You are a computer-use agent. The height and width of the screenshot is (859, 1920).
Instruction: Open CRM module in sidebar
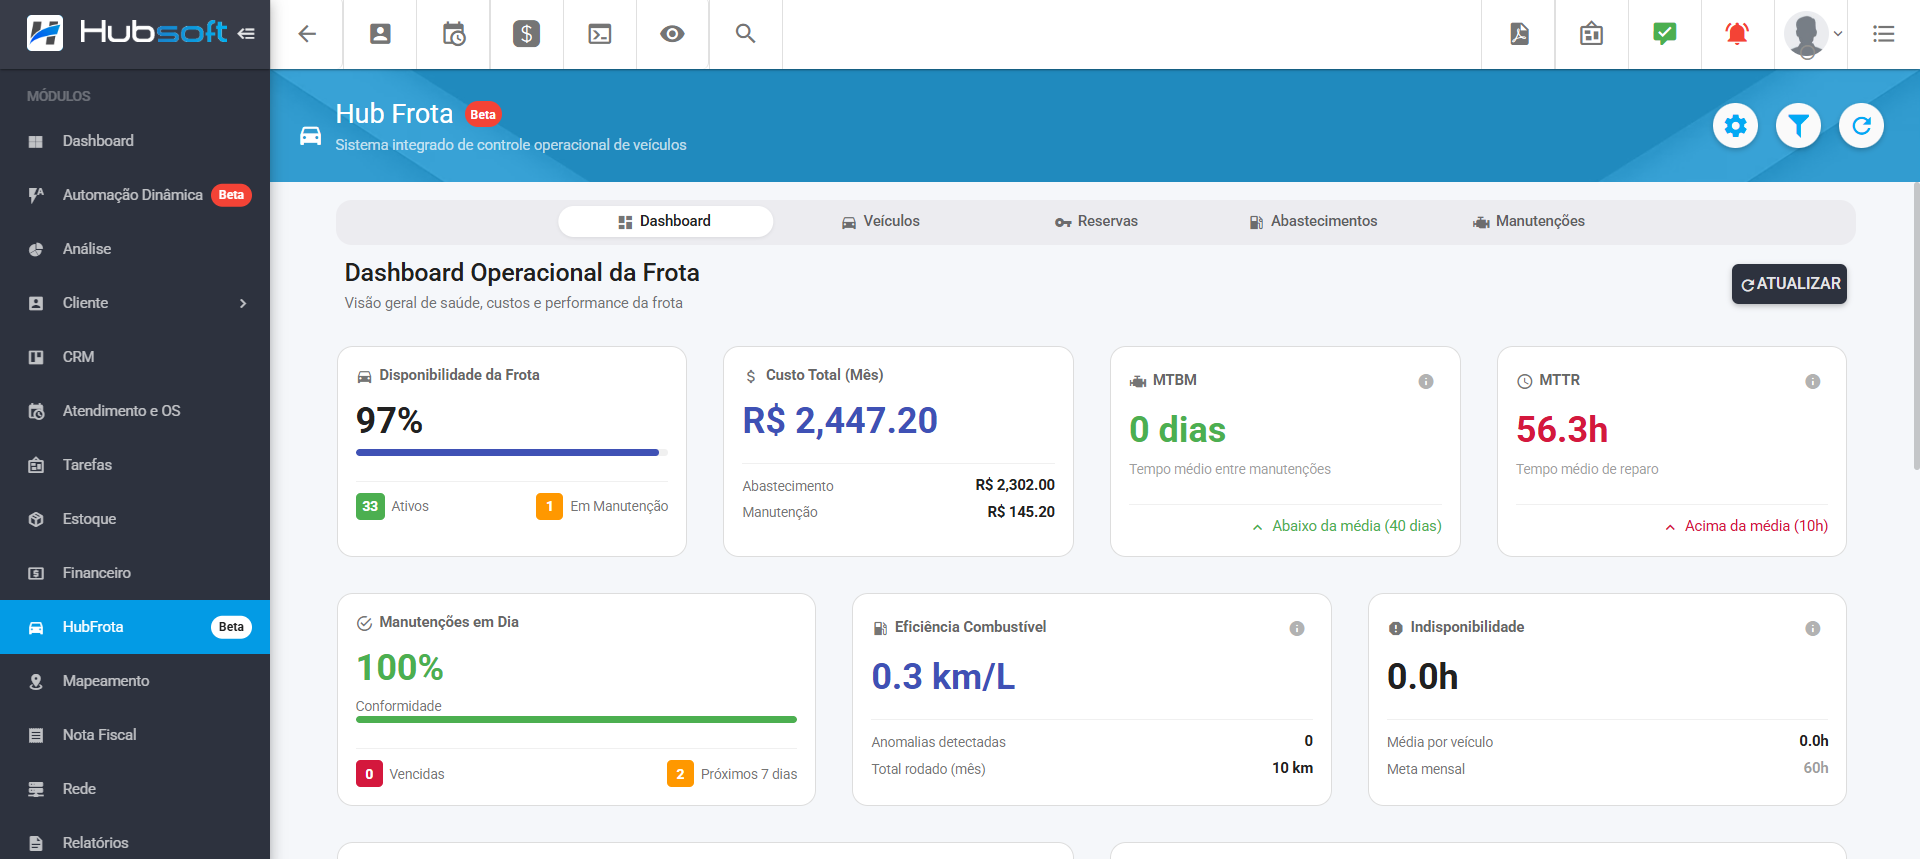[x=135, y=357]
